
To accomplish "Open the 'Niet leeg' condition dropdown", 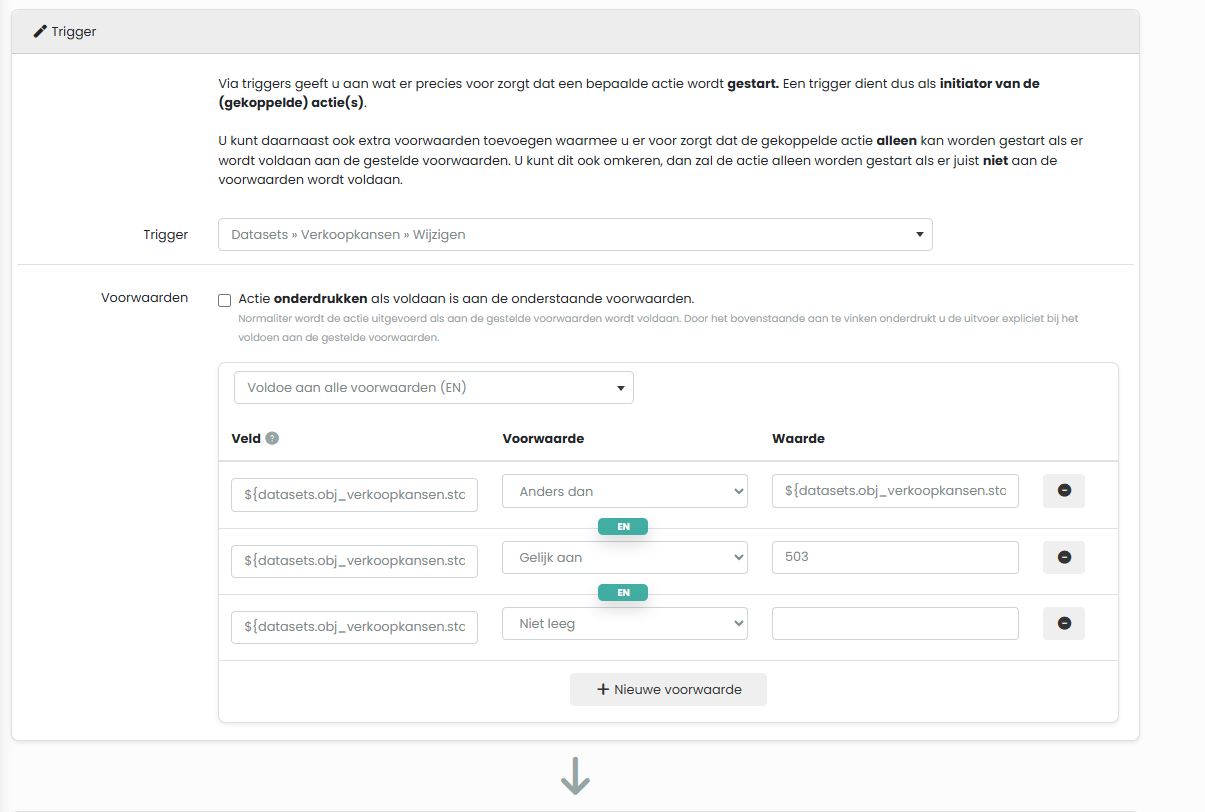I will click(x=625, y=623).
